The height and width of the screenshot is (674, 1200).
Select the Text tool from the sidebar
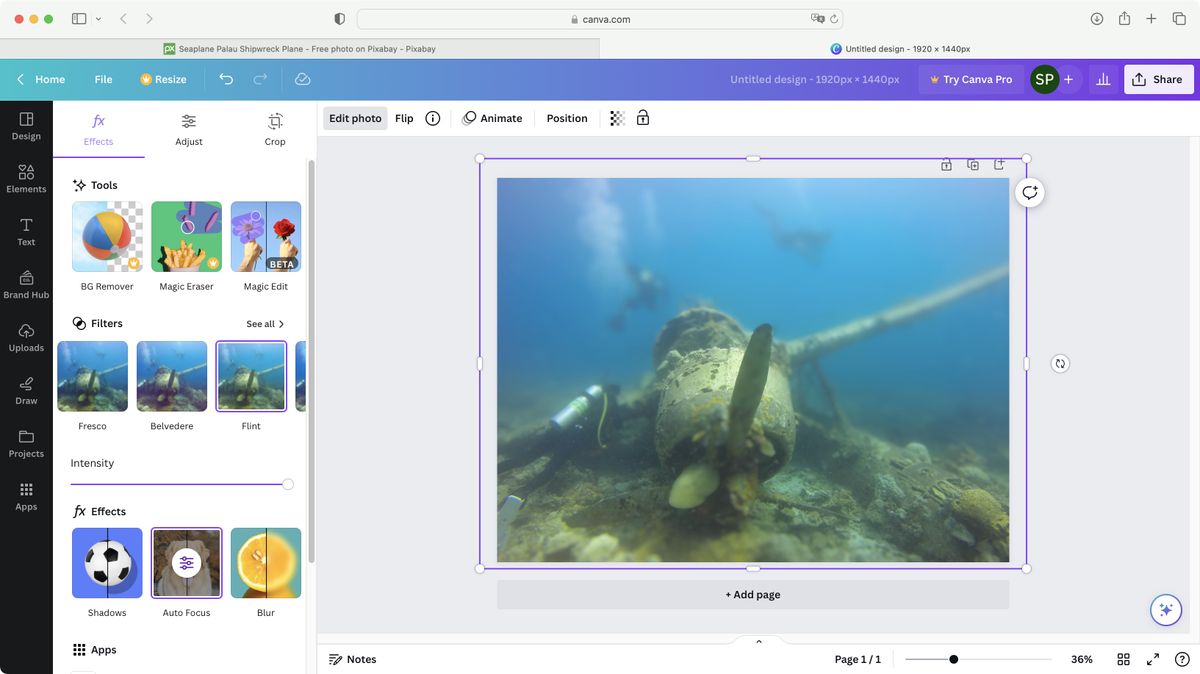click(26, 233)
